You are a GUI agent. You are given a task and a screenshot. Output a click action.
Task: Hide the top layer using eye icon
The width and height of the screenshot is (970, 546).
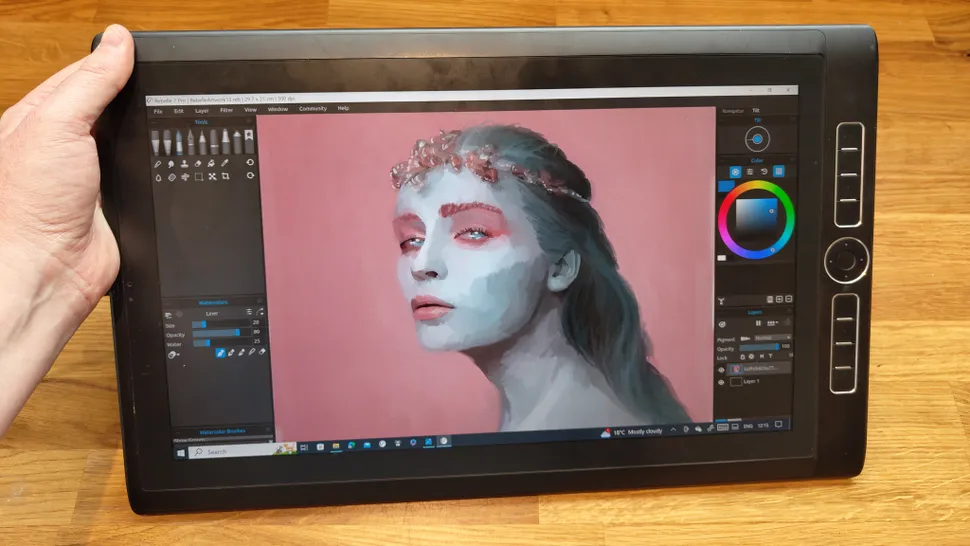coord(722,368)
